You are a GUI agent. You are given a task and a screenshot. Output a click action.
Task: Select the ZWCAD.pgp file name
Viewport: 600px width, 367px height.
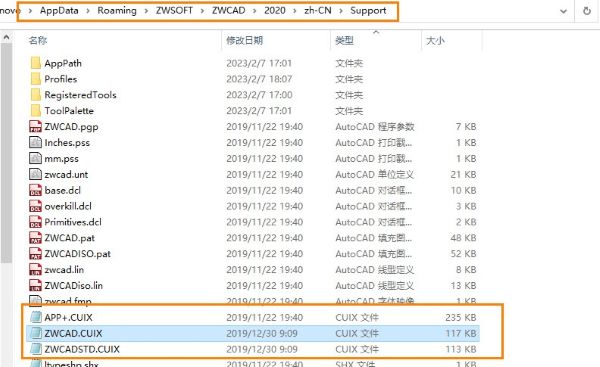pos(71,127)
